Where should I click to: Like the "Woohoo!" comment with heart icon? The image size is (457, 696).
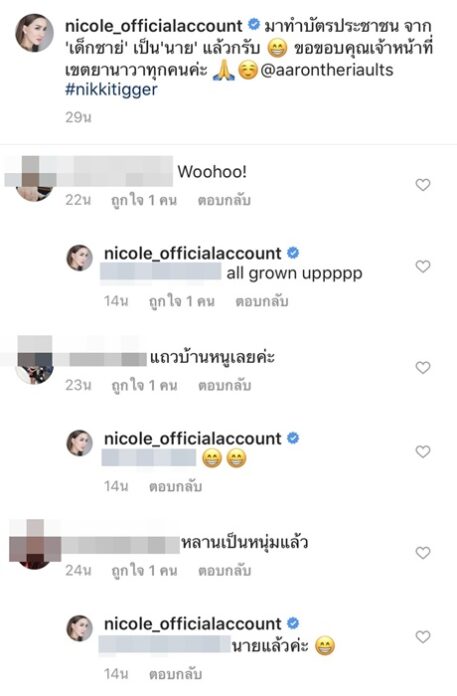coord(423,185)
